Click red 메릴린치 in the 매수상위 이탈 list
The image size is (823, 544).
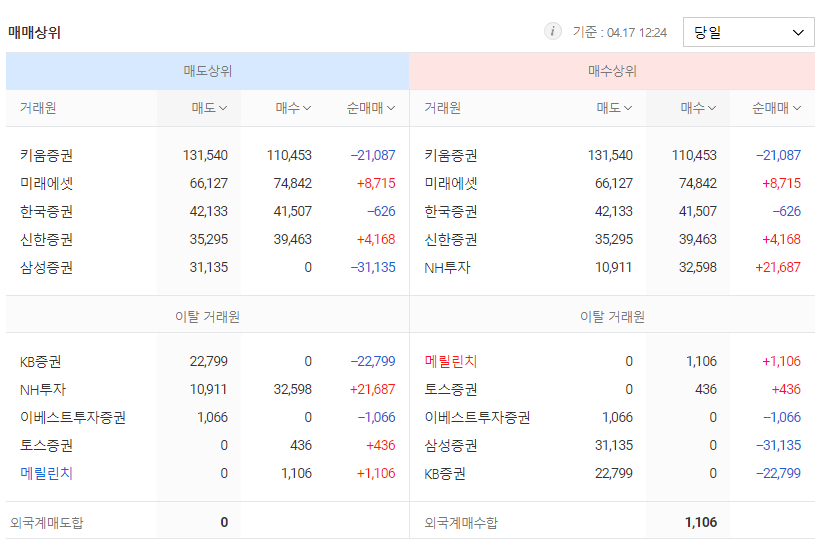pyautogui.click(x=451, y=362)
